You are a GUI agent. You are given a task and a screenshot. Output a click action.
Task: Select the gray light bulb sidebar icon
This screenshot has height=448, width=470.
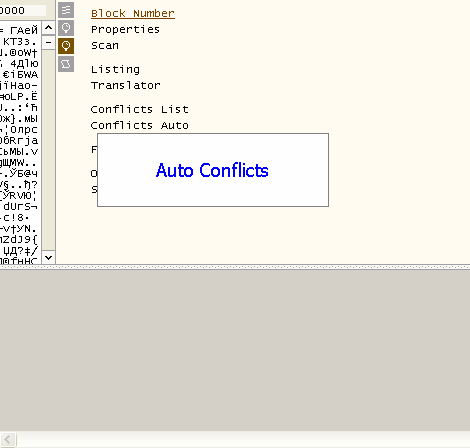coord(66,28)
